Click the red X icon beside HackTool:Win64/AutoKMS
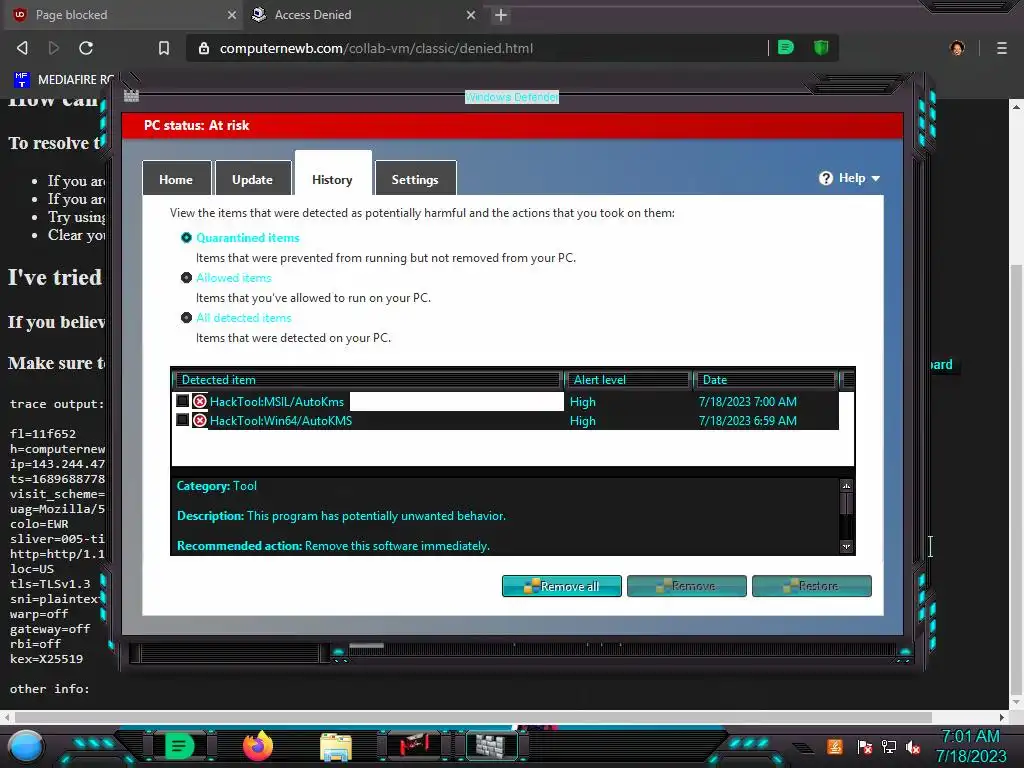This screenshot has height=768, width=1024. 200,420
